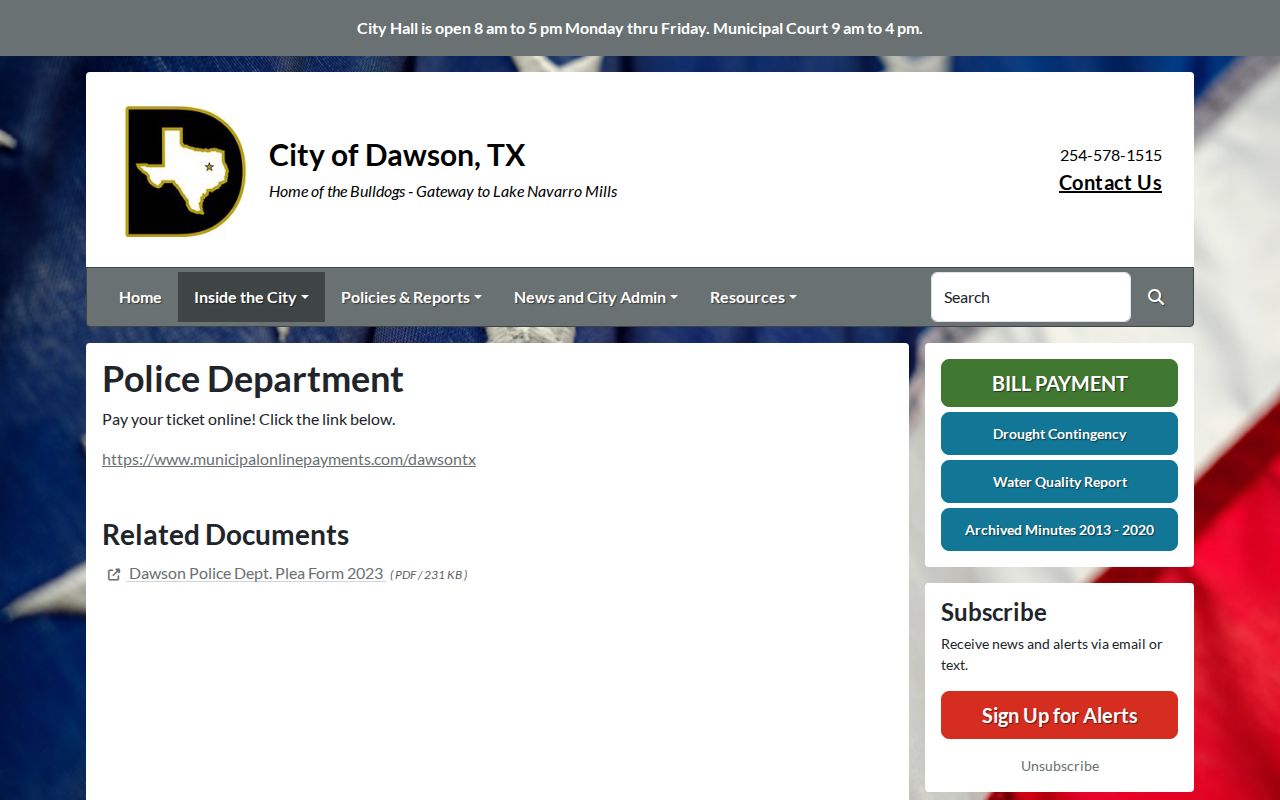
Task: Open the News and City Admin dropdown
Action: coord(595,297)
